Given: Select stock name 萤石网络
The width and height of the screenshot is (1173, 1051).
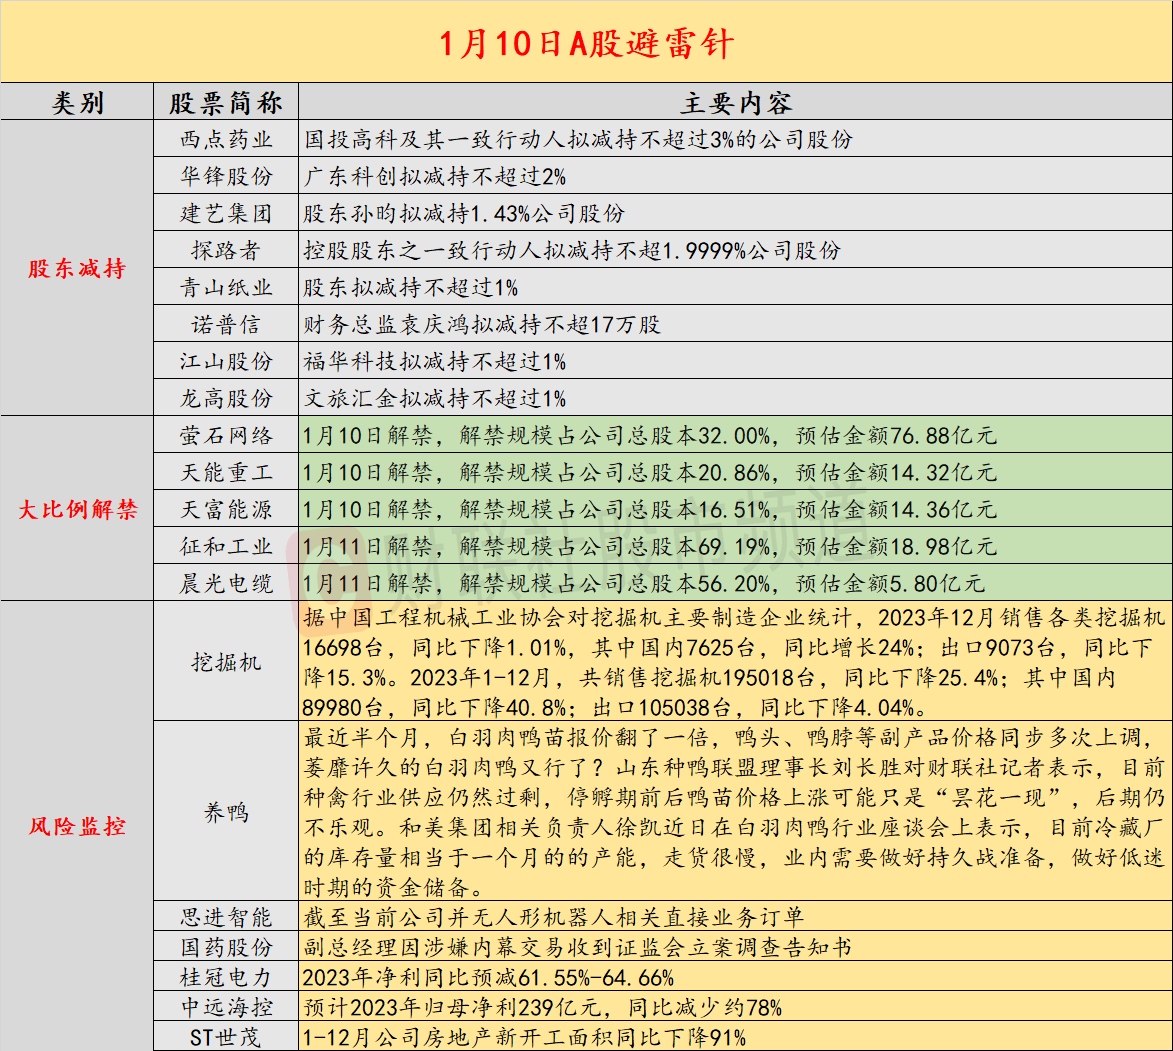Looking at the screenshot, I should [226, 435].
